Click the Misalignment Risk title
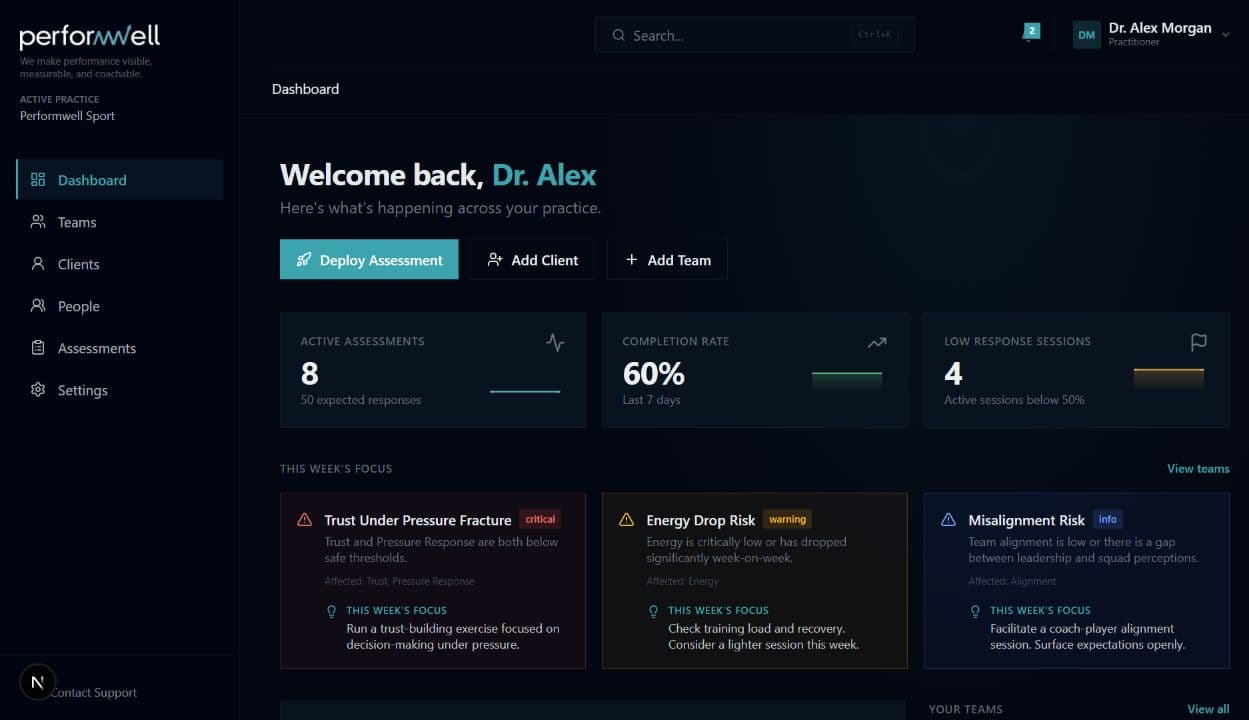This screenshot has width=1249, height=720. tap(1026, 520)
